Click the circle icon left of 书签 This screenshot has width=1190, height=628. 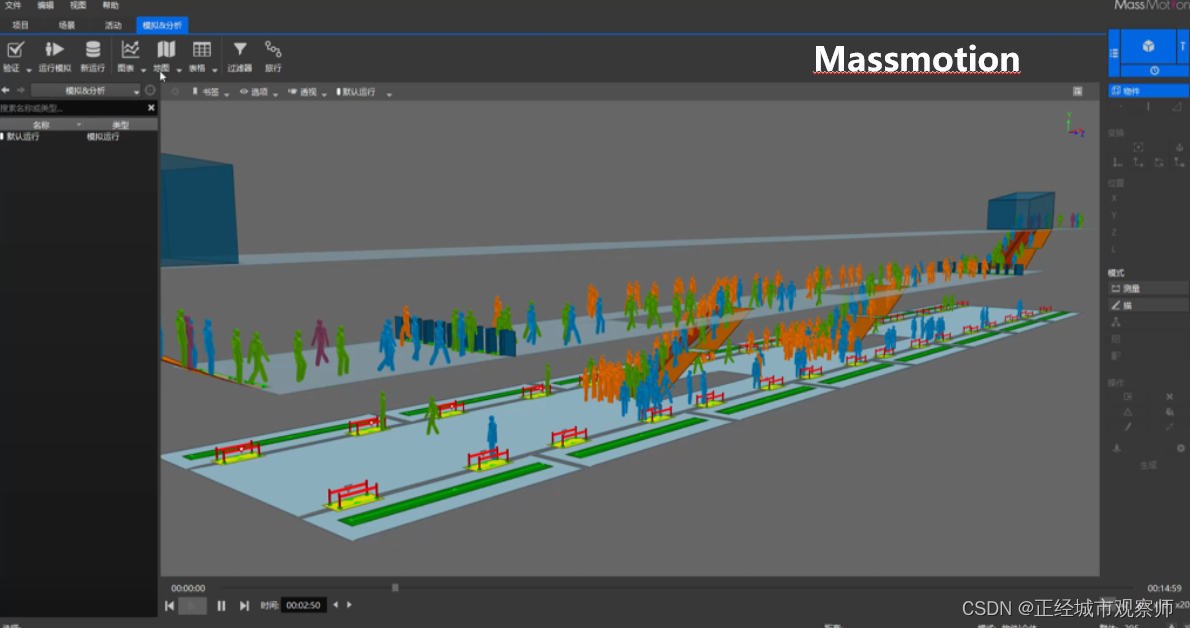(175, 92)
